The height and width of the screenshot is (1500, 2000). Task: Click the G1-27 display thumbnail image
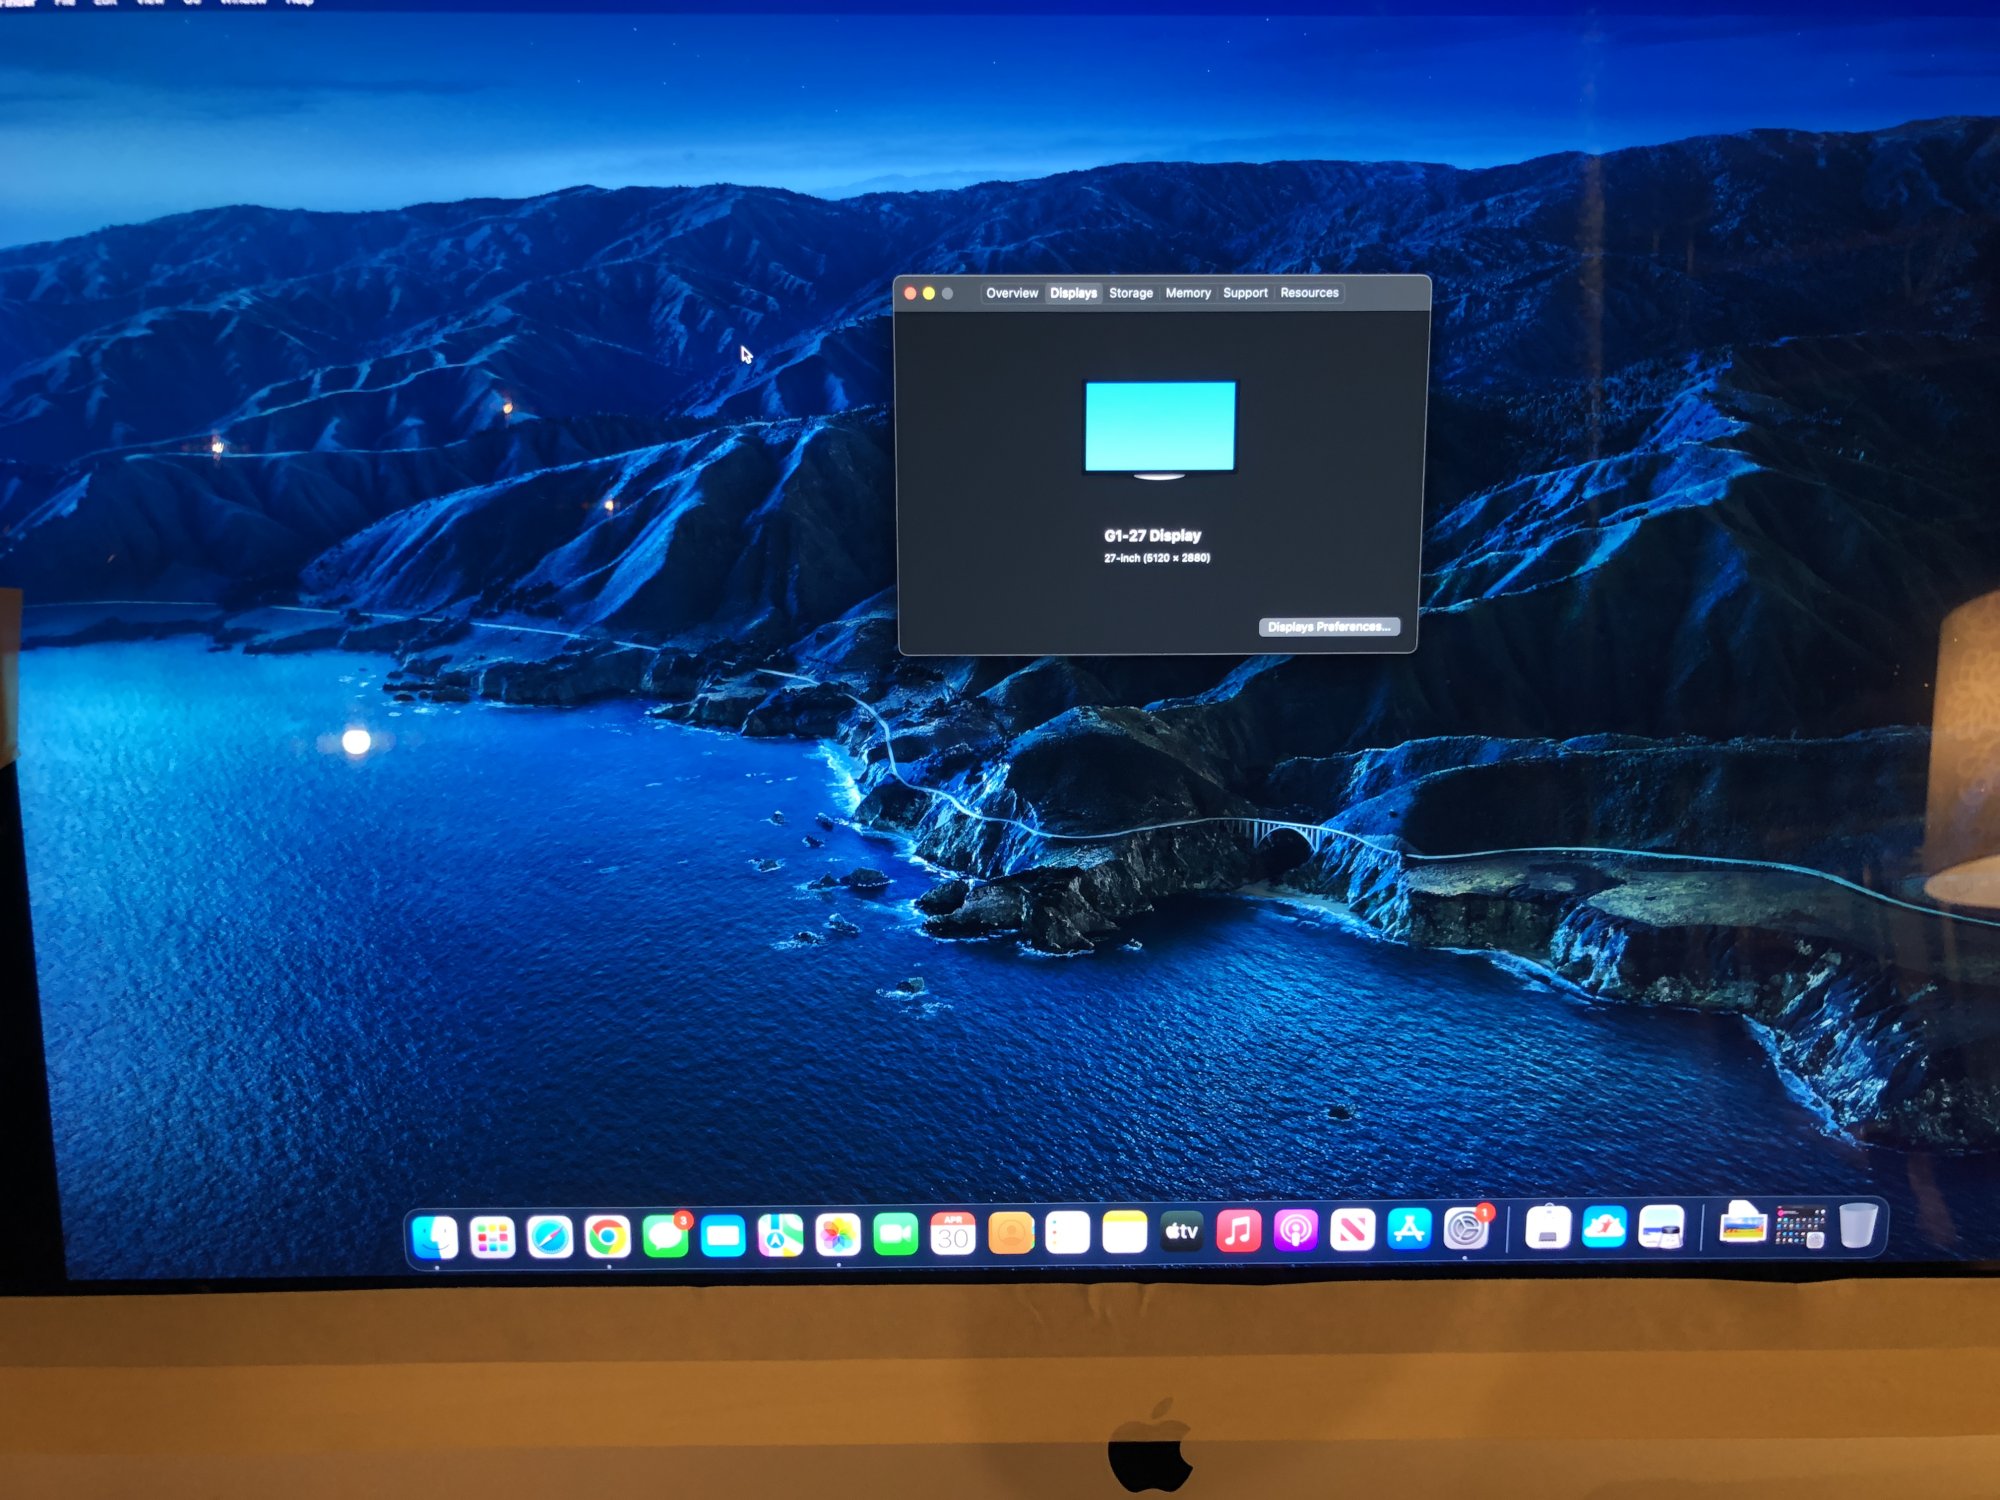[x=1159, y=427]
